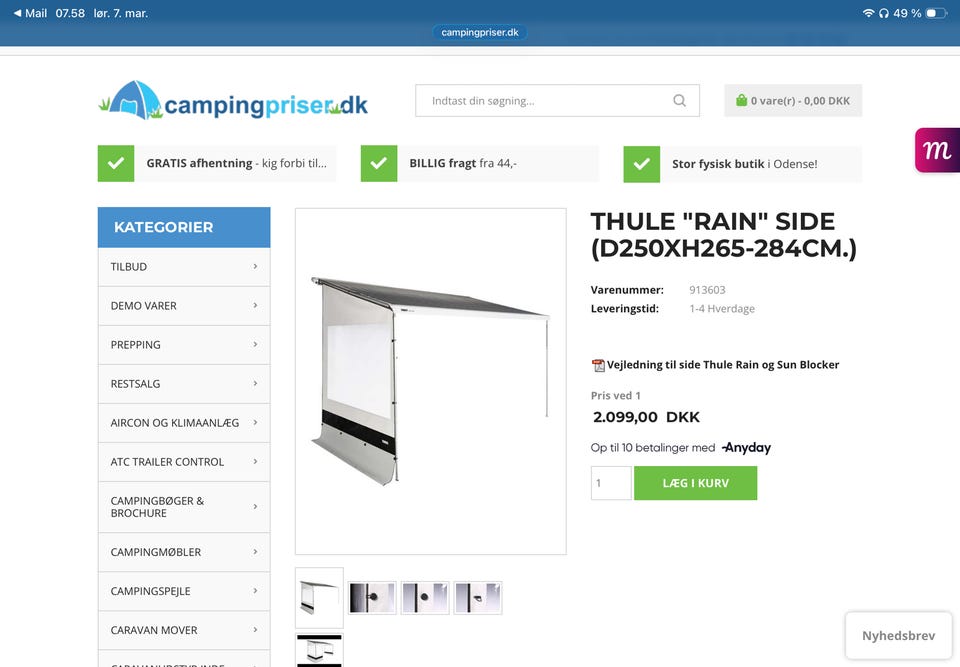This screenshot has height=667, width=960.
Task: Click the green checkmark beside BILLIG fragt
Action: point(379,164)
